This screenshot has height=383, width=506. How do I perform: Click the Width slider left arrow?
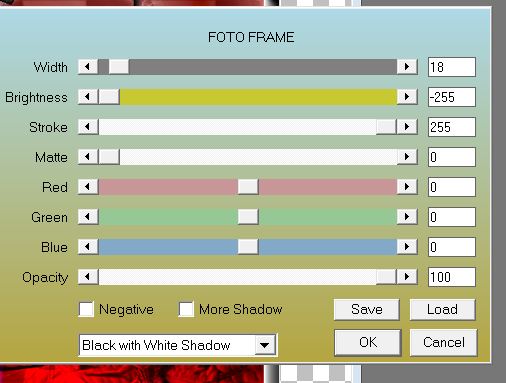point(88,67)
